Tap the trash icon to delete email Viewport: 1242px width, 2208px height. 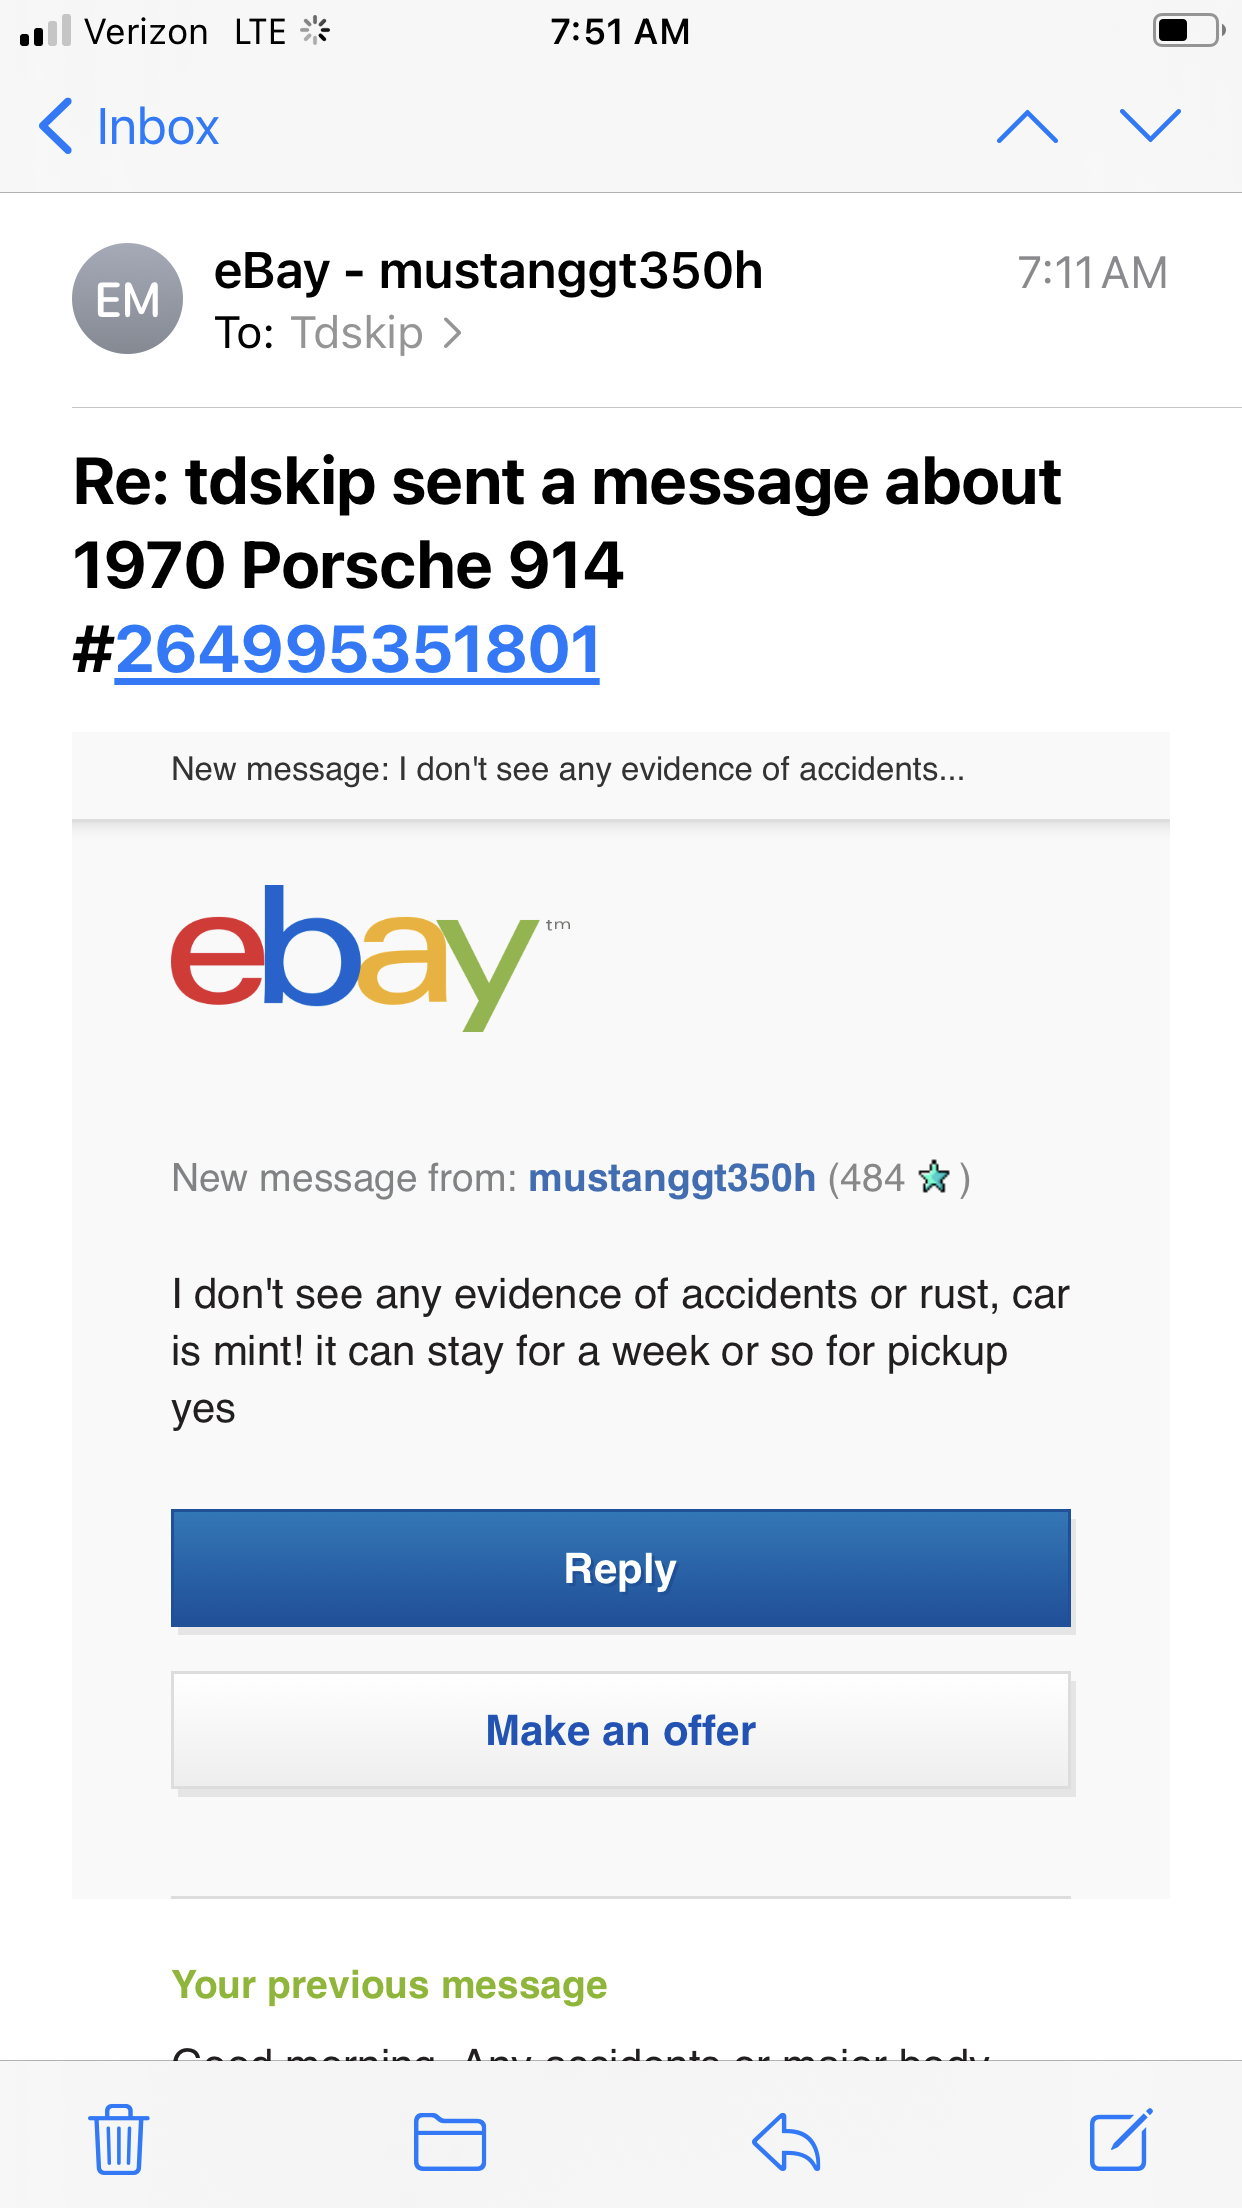pyautogui.click(x=119, y=2140)
